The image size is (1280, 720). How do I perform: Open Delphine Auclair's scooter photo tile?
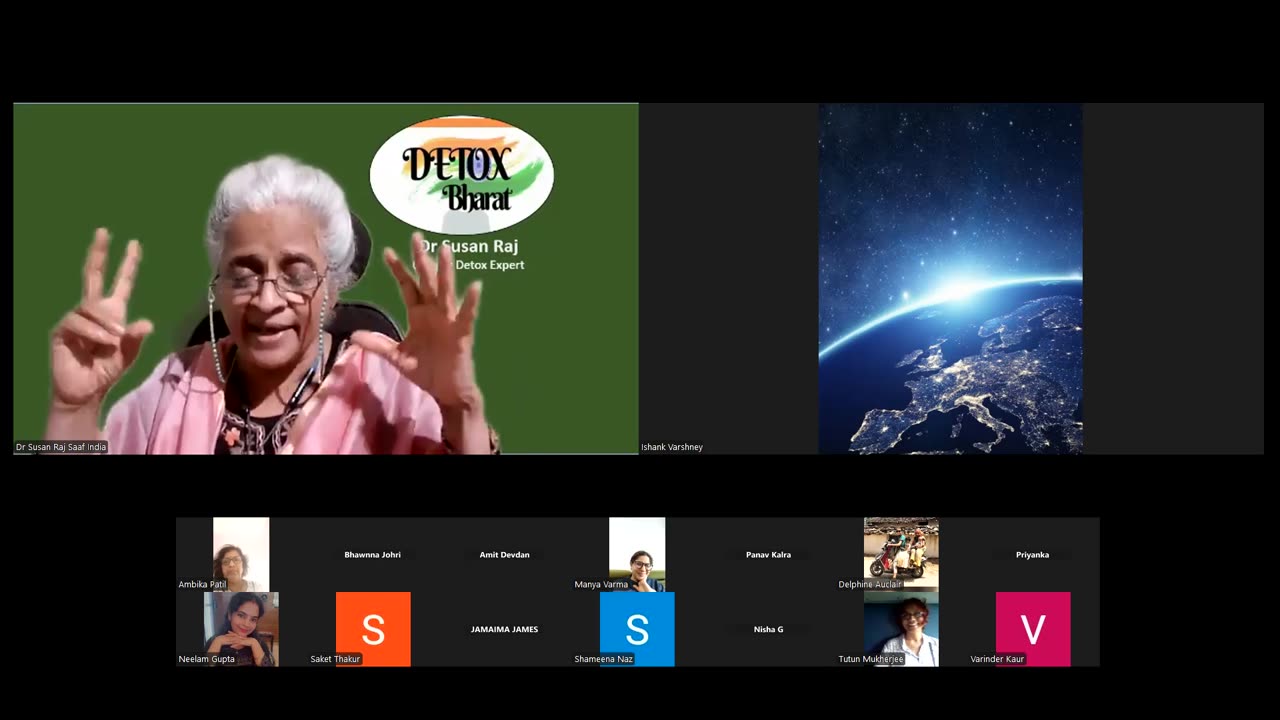click(901, 554)
